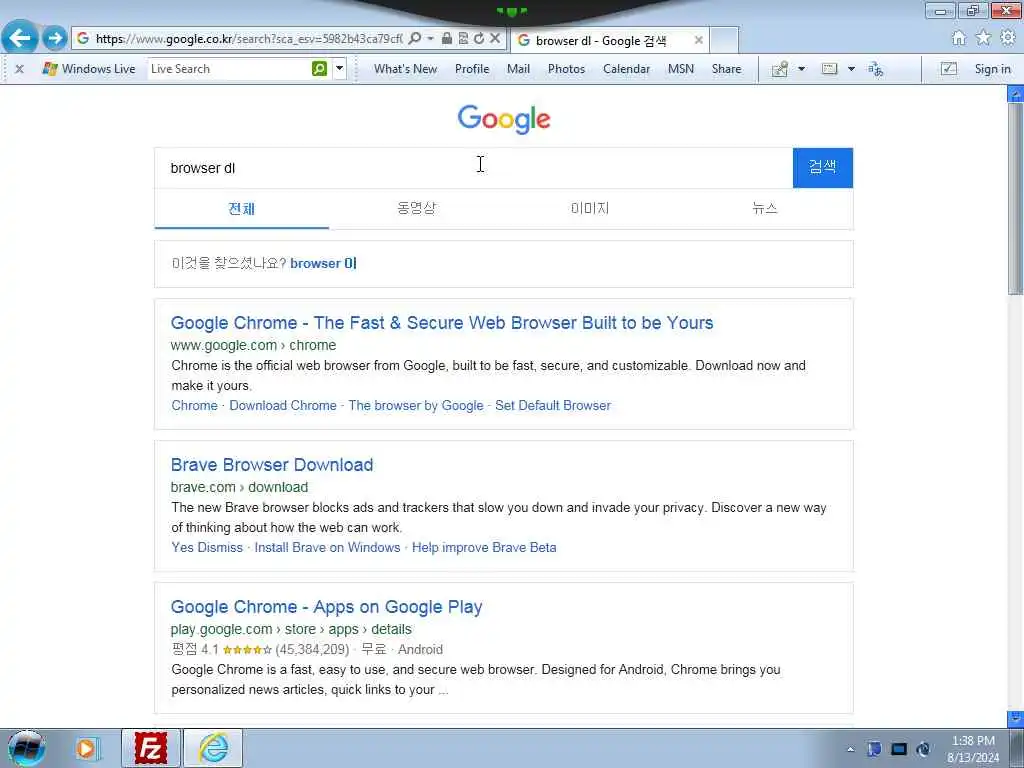Viewport: 1024px width, 768px height.
Task: Click the Windows Live blog/share toolbar icon
Action: [x=780, y=69]
